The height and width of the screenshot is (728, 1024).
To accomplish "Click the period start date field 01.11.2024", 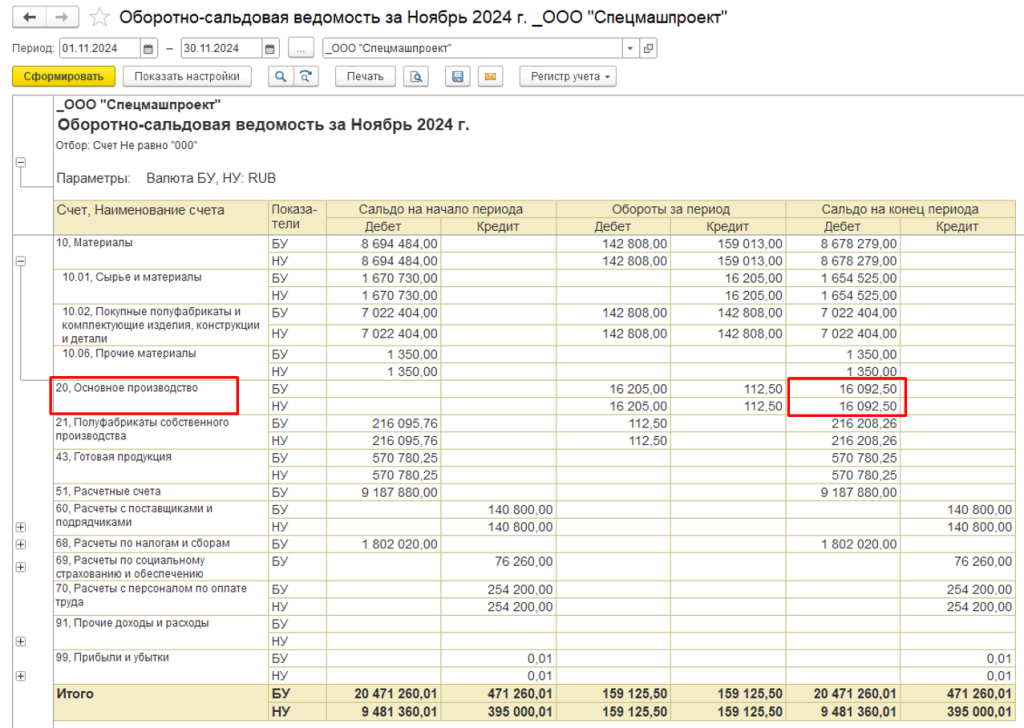I will click(x=100, y=48).
